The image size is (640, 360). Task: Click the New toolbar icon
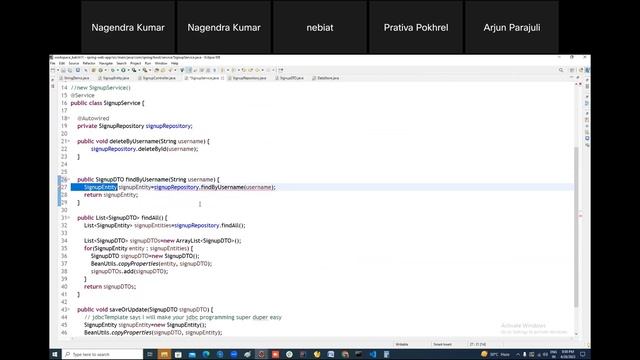point(53,70)
